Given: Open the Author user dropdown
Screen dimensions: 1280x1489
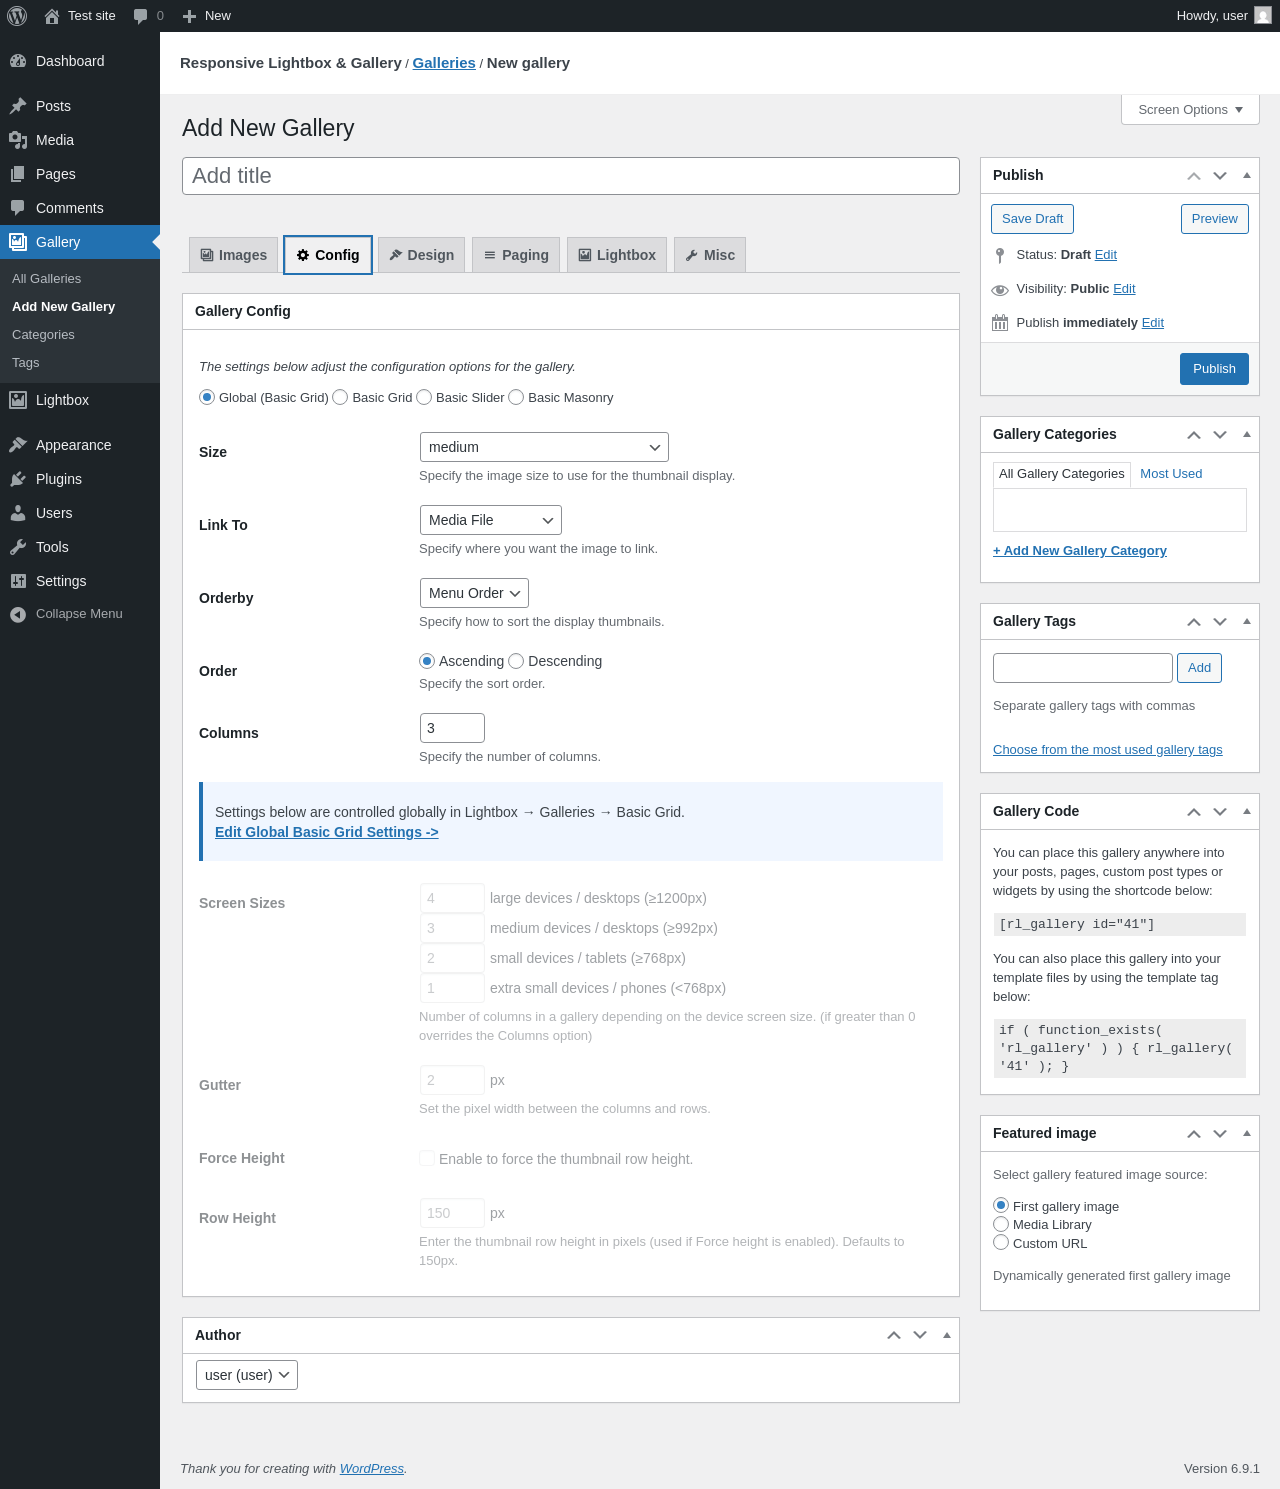Looking at the screenshot, I should [x=247, y=1375].
